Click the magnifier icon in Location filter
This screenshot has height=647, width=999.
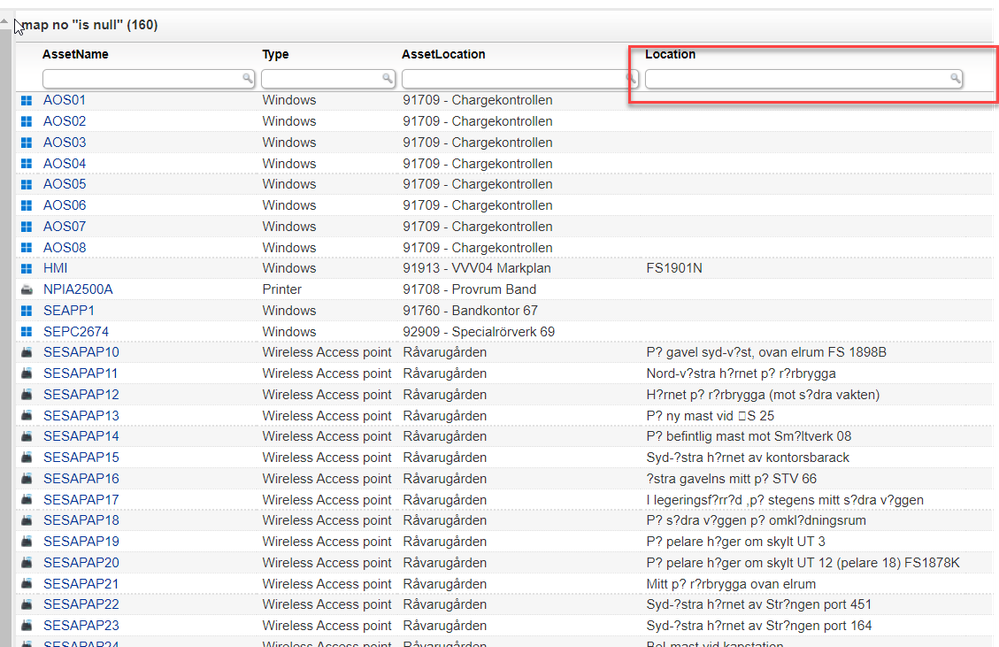point(955,78)
